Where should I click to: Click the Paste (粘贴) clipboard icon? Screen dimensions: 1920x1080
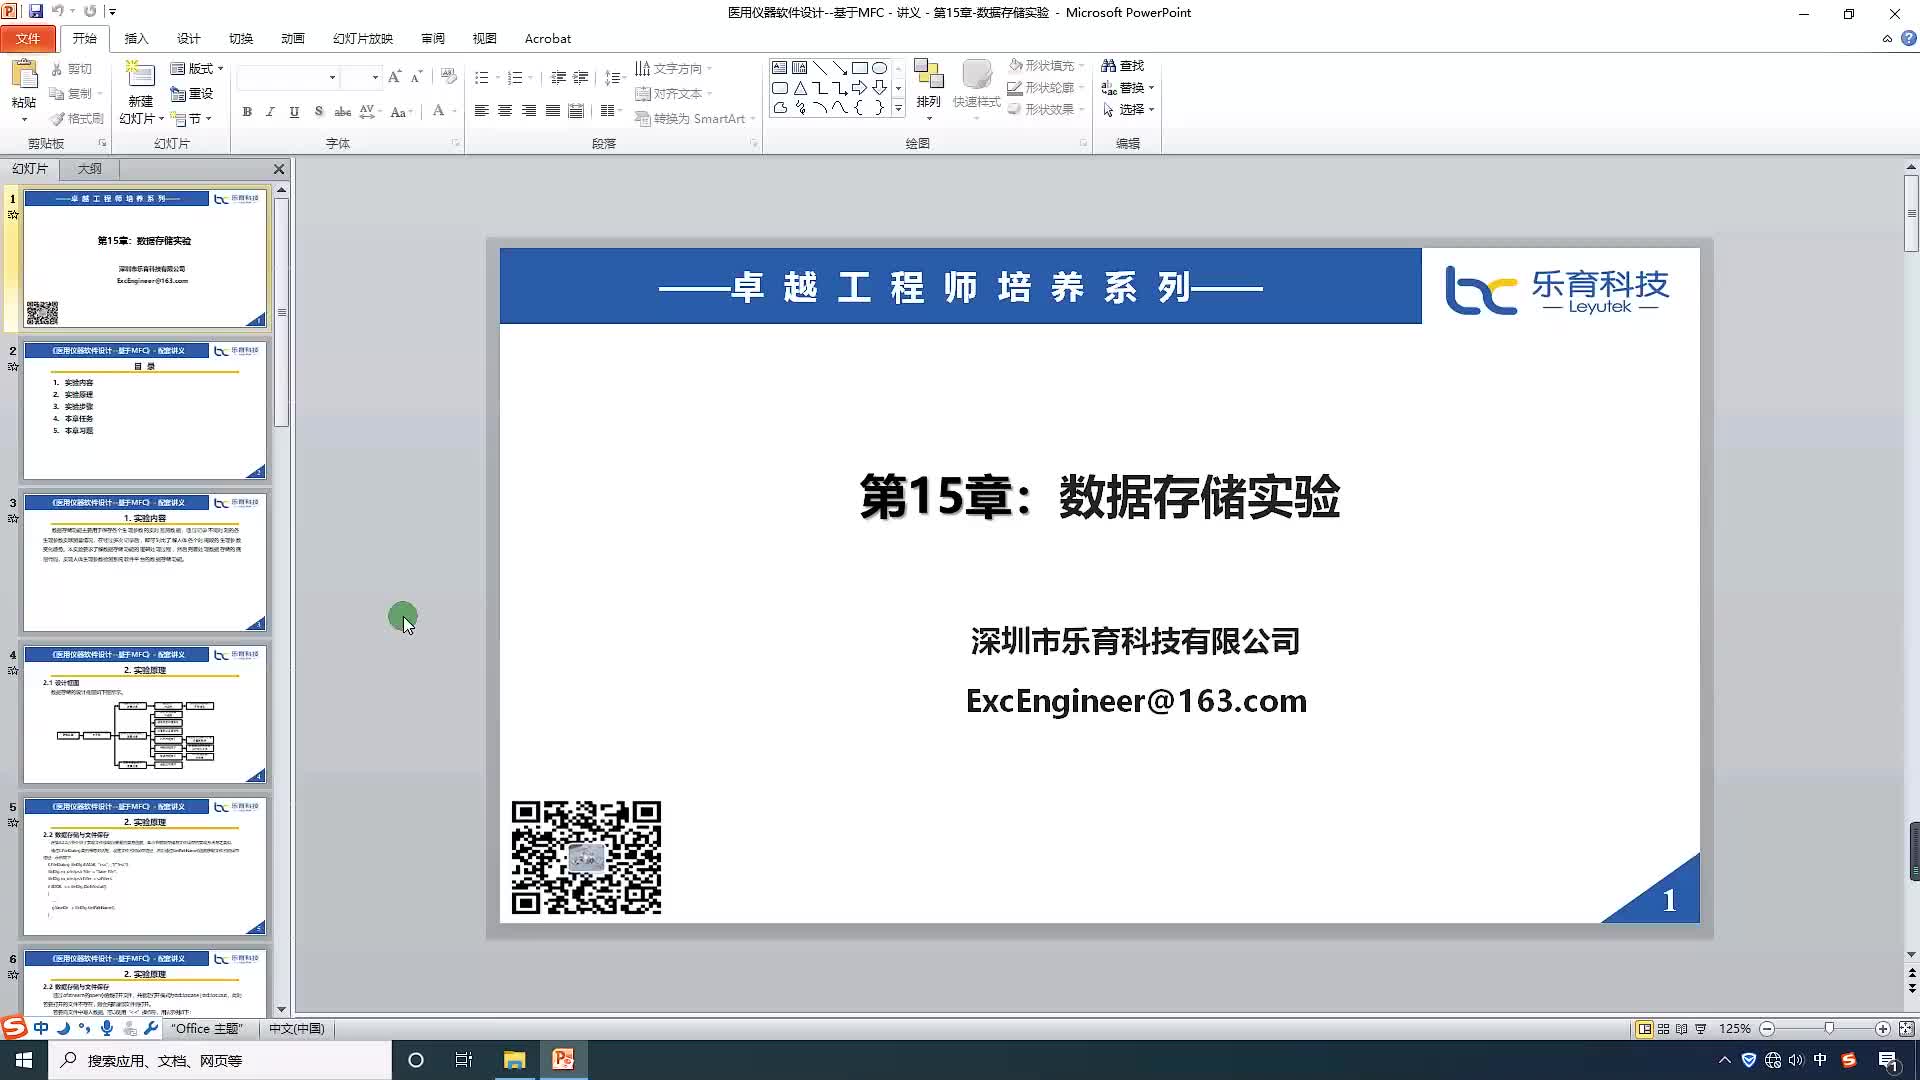click(24, 76)
